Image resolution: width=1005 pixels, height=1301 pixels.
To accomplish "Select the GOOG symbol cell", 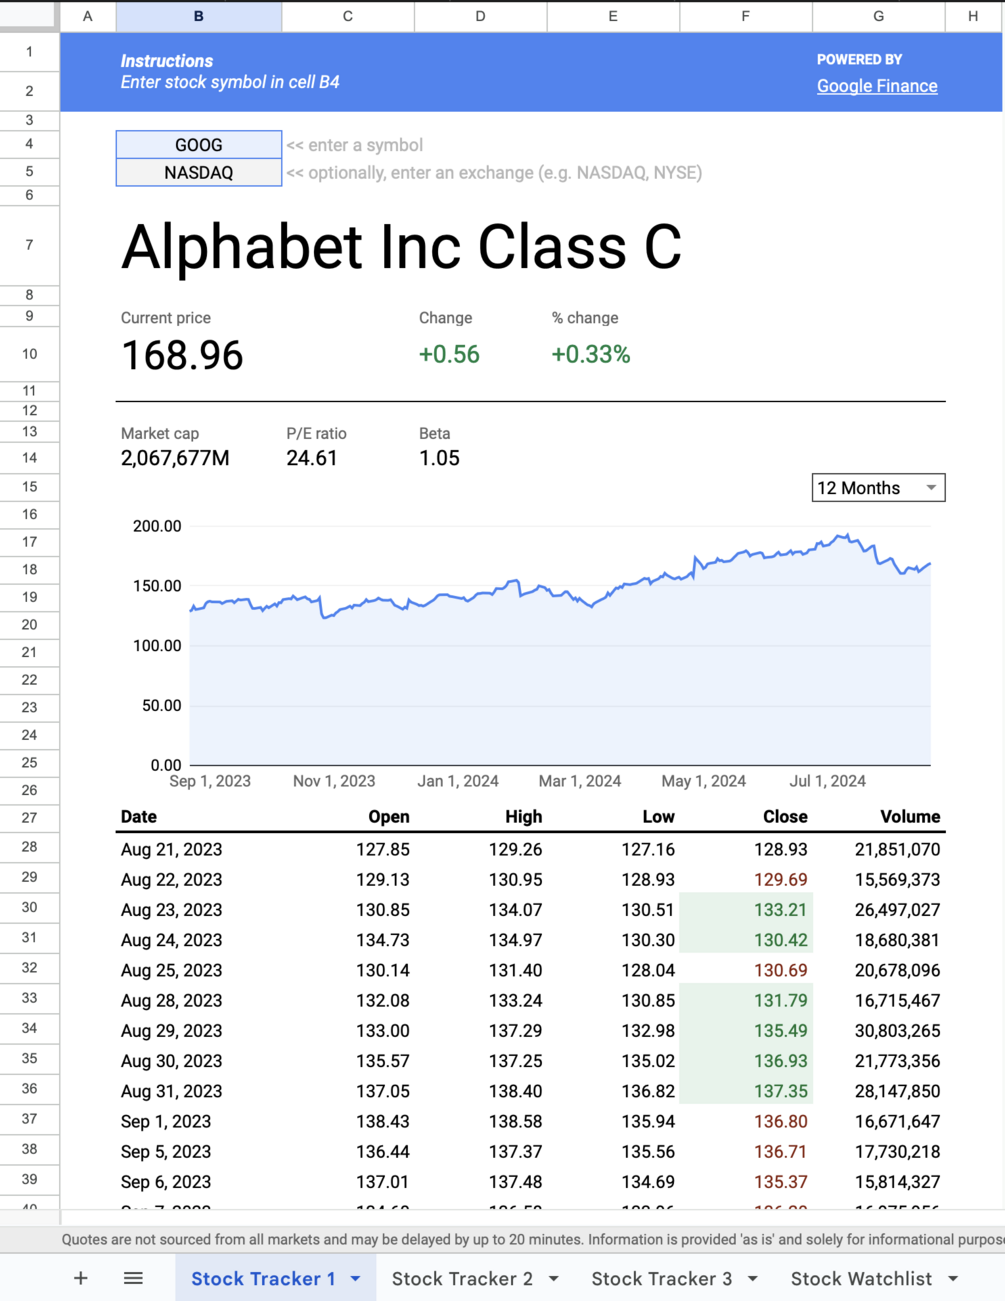I will coord(199,145).
